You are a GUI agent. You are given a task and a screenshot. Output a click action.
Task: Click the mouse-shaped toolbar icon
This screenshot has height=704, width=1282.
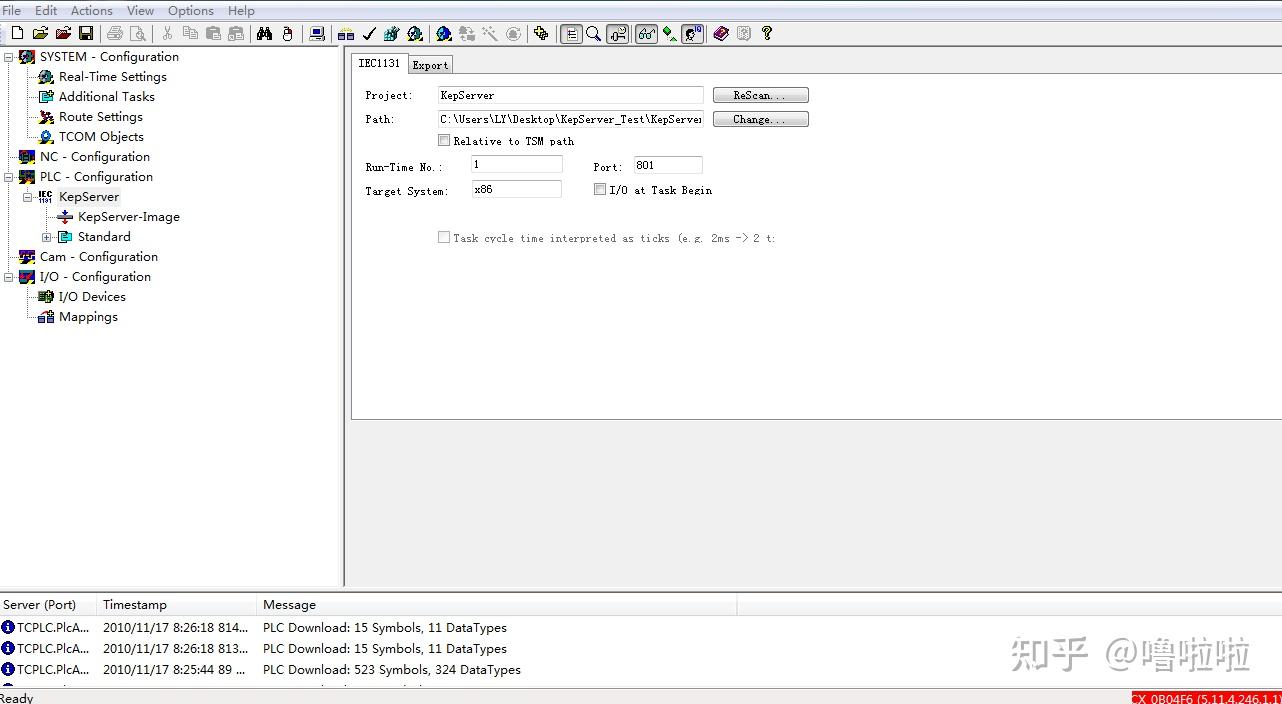[x=288, y=33]
